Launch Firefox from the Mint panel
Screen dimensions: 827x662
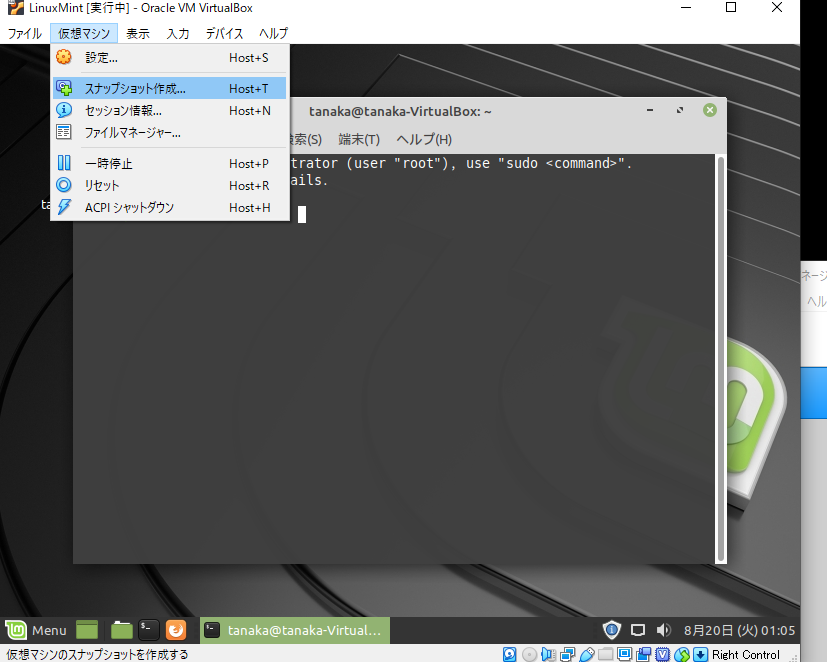point(176,630)
